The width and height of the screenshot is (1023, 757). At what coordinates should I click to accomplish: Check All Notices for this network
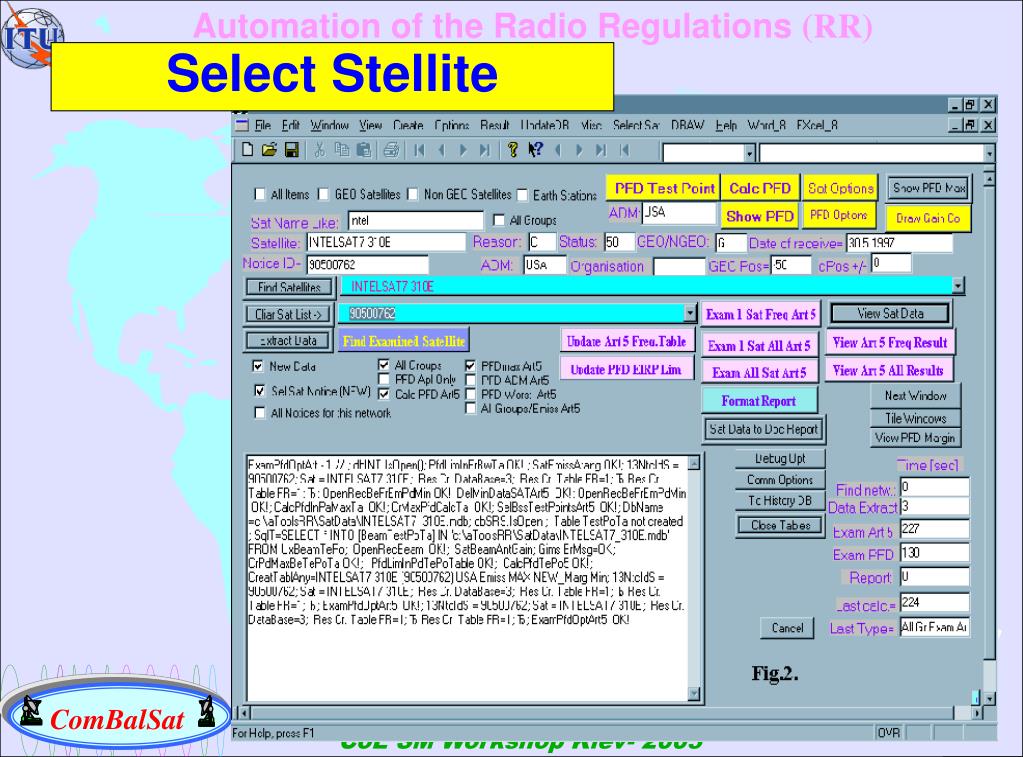tap(260, 412)
